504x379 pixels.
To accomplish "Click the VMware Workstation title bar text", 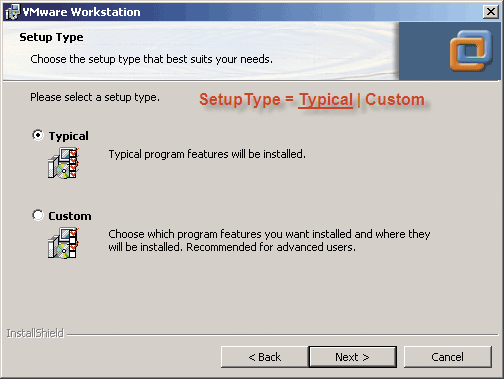I will 81,12.
